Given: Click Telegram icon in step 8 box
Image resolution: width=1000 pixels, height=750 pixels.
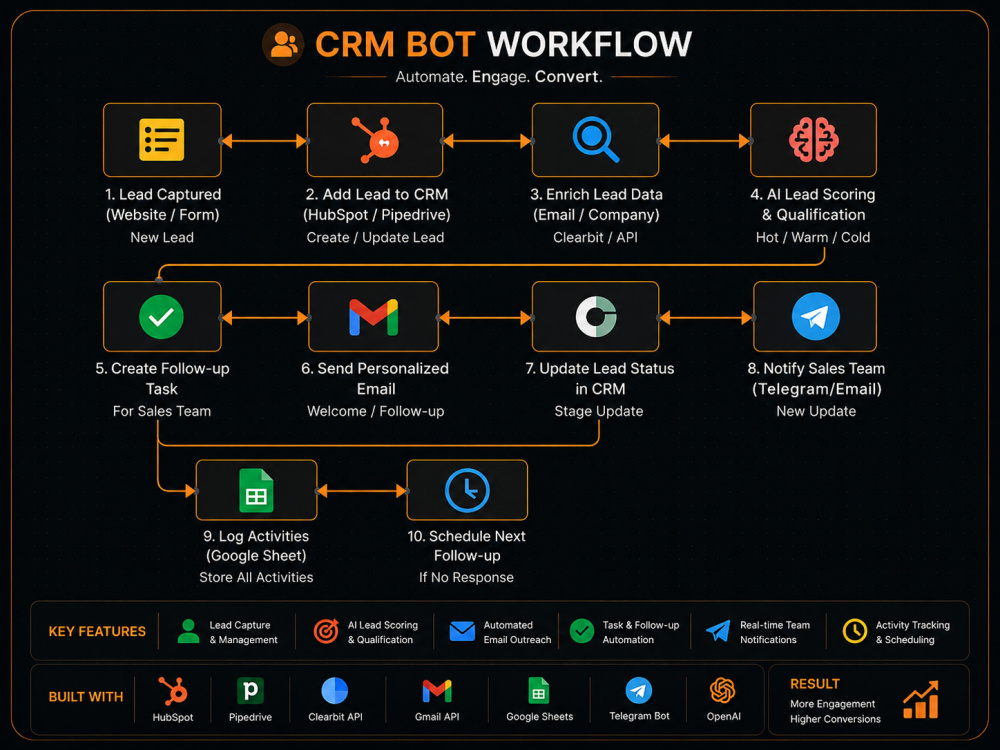Looking at the screenshot, I should pyautogui.click(x=816, y=316).
